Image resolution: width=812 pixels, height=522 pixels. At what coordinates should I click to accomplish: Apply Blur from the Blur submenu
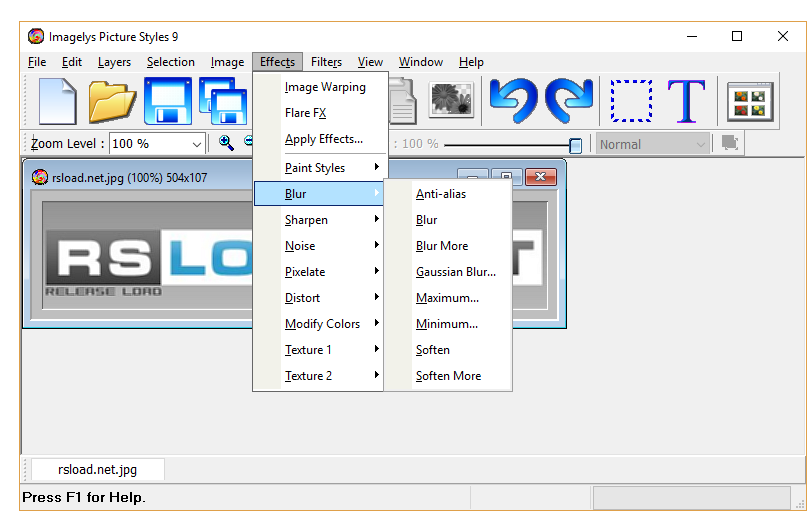[x=448, y=220]
